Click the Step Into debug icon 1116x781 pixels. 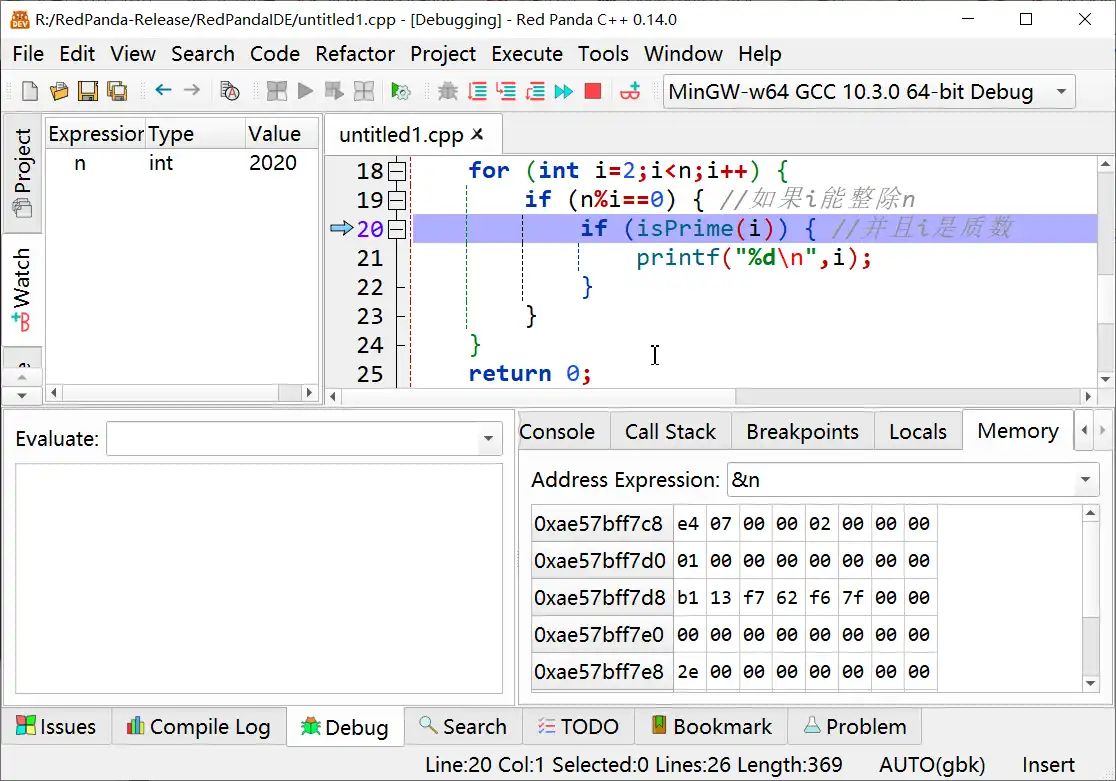508,92
